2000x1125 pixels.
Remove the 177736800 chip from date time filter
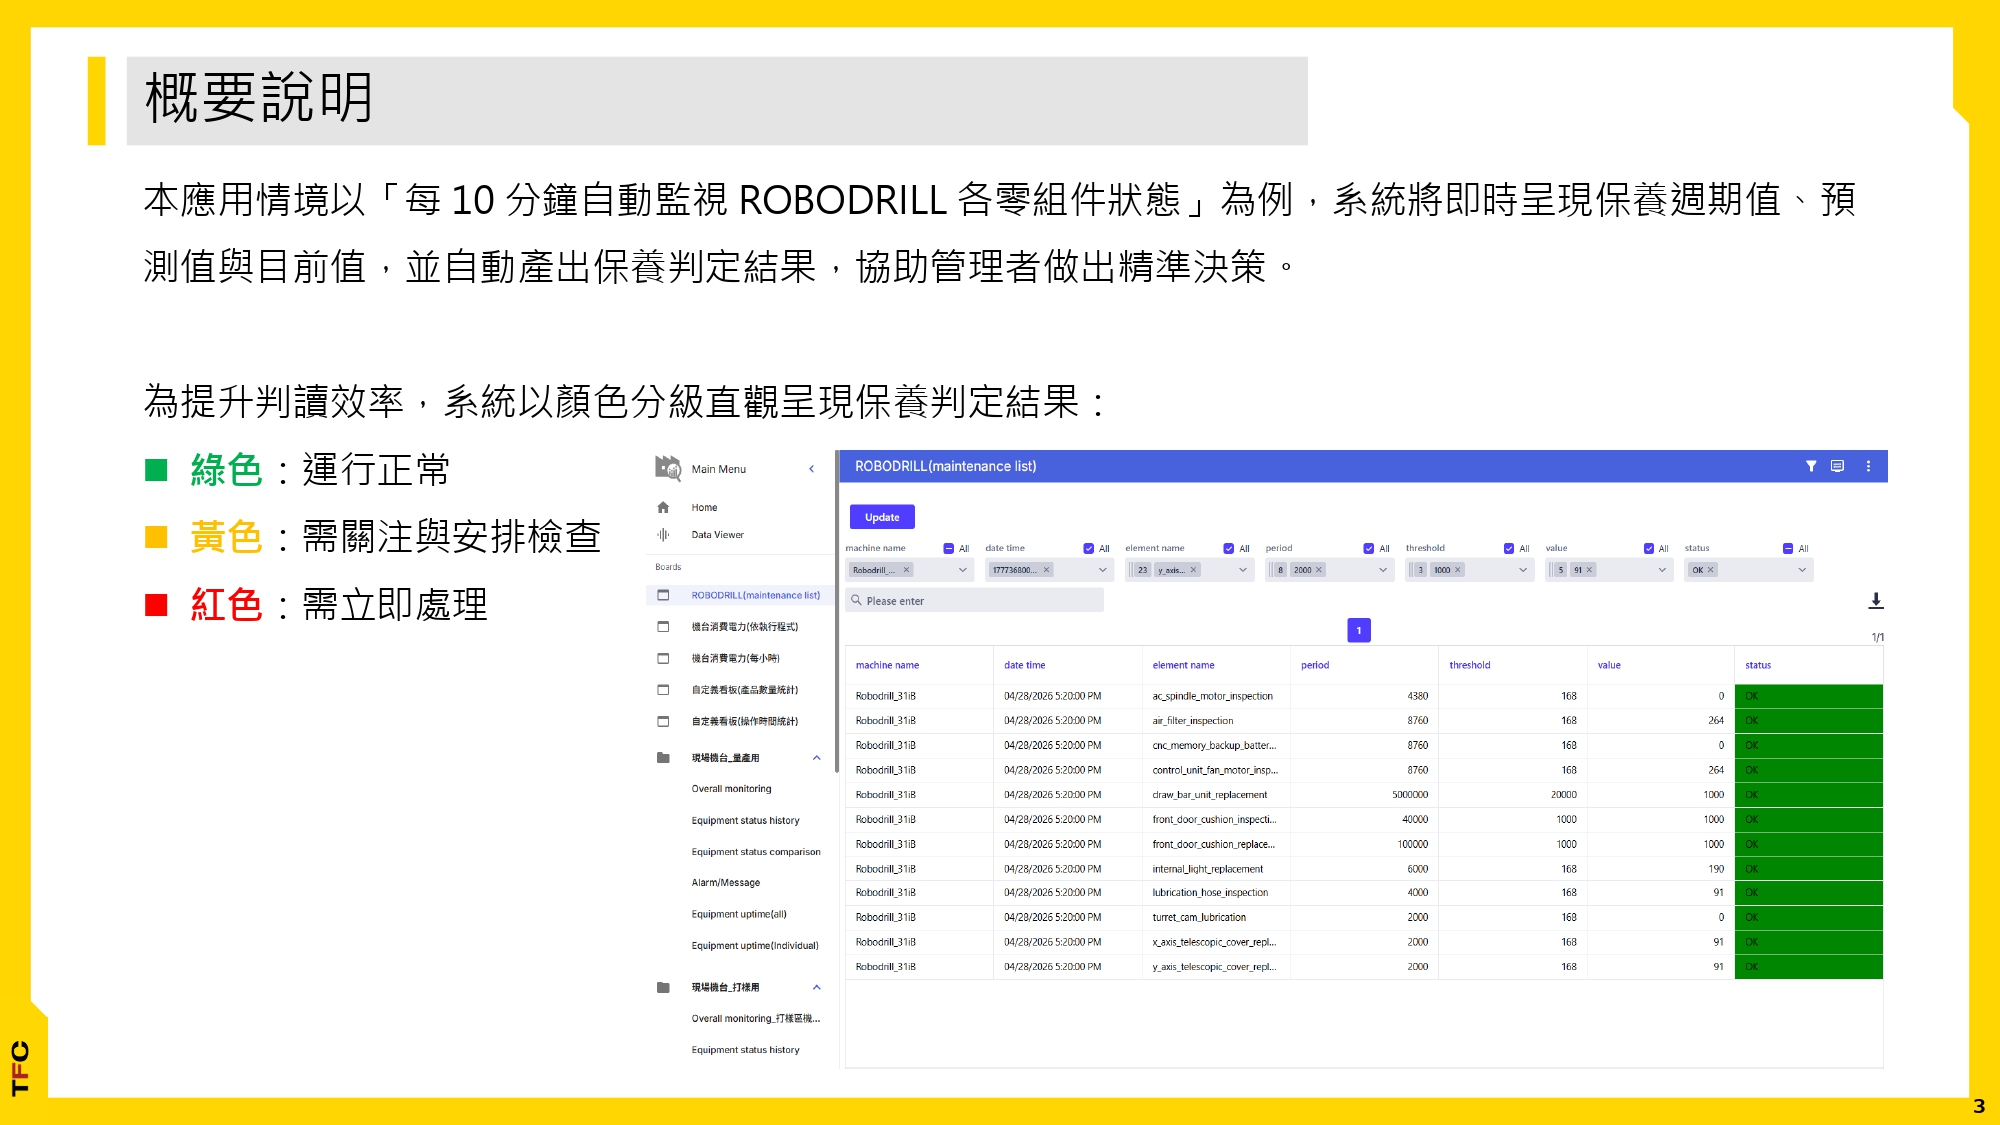click(1047, 570)
